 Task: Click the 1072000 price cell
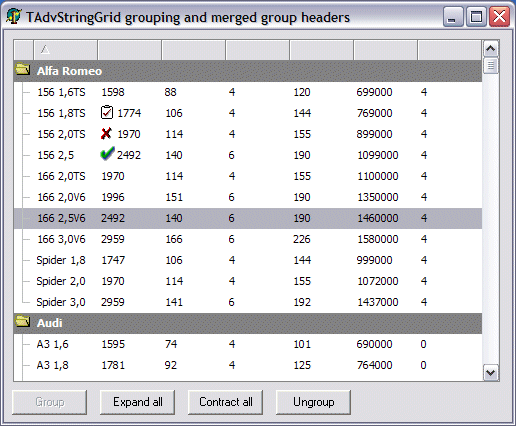(378, 281)
